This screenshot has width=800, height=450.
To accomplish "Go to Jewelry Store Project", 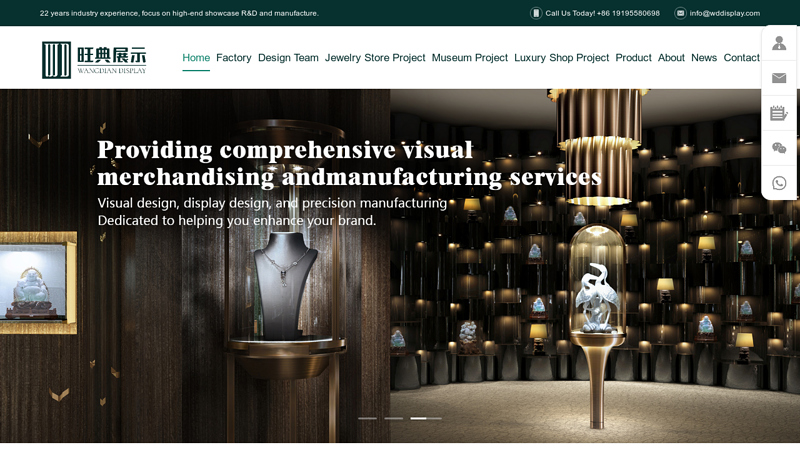I will click(375, 58).
